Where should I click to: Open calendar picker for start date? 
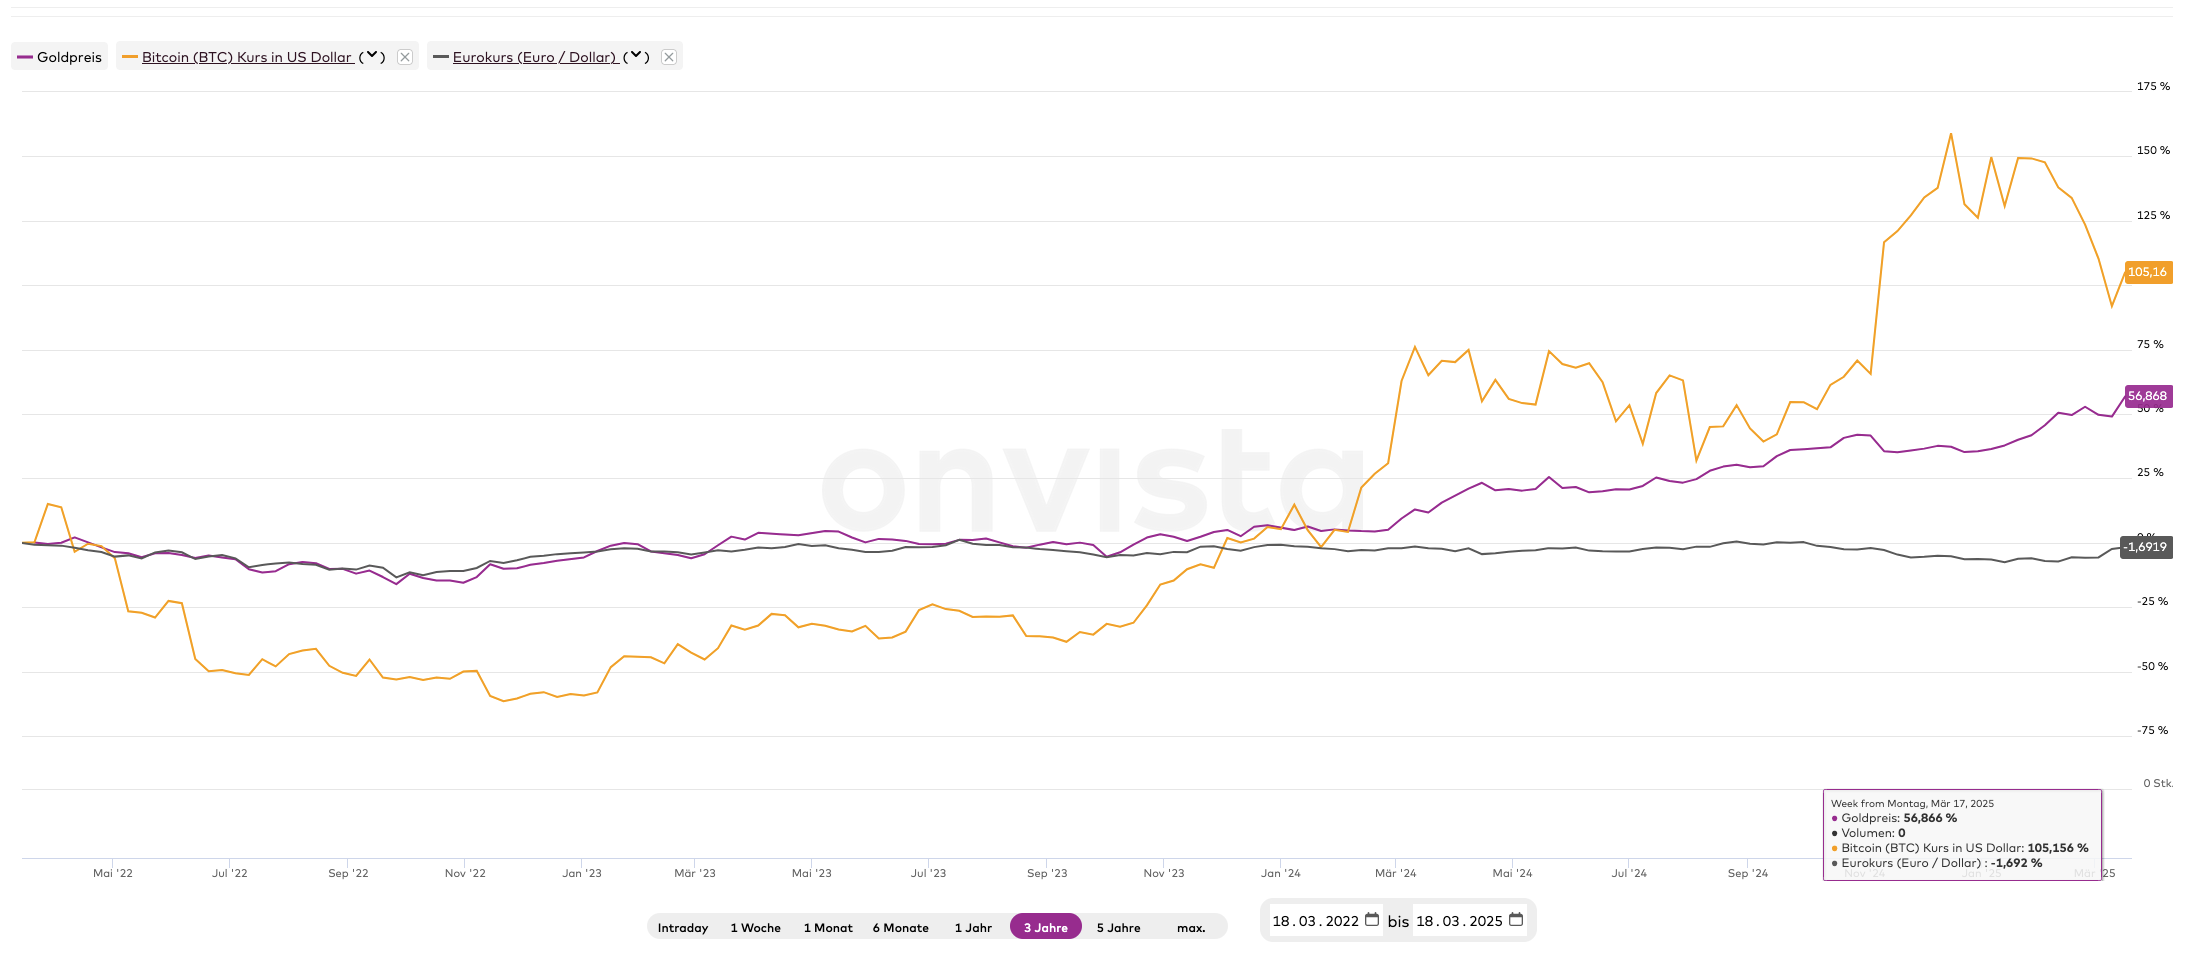pyautogui.click(x=1372, y=920)
